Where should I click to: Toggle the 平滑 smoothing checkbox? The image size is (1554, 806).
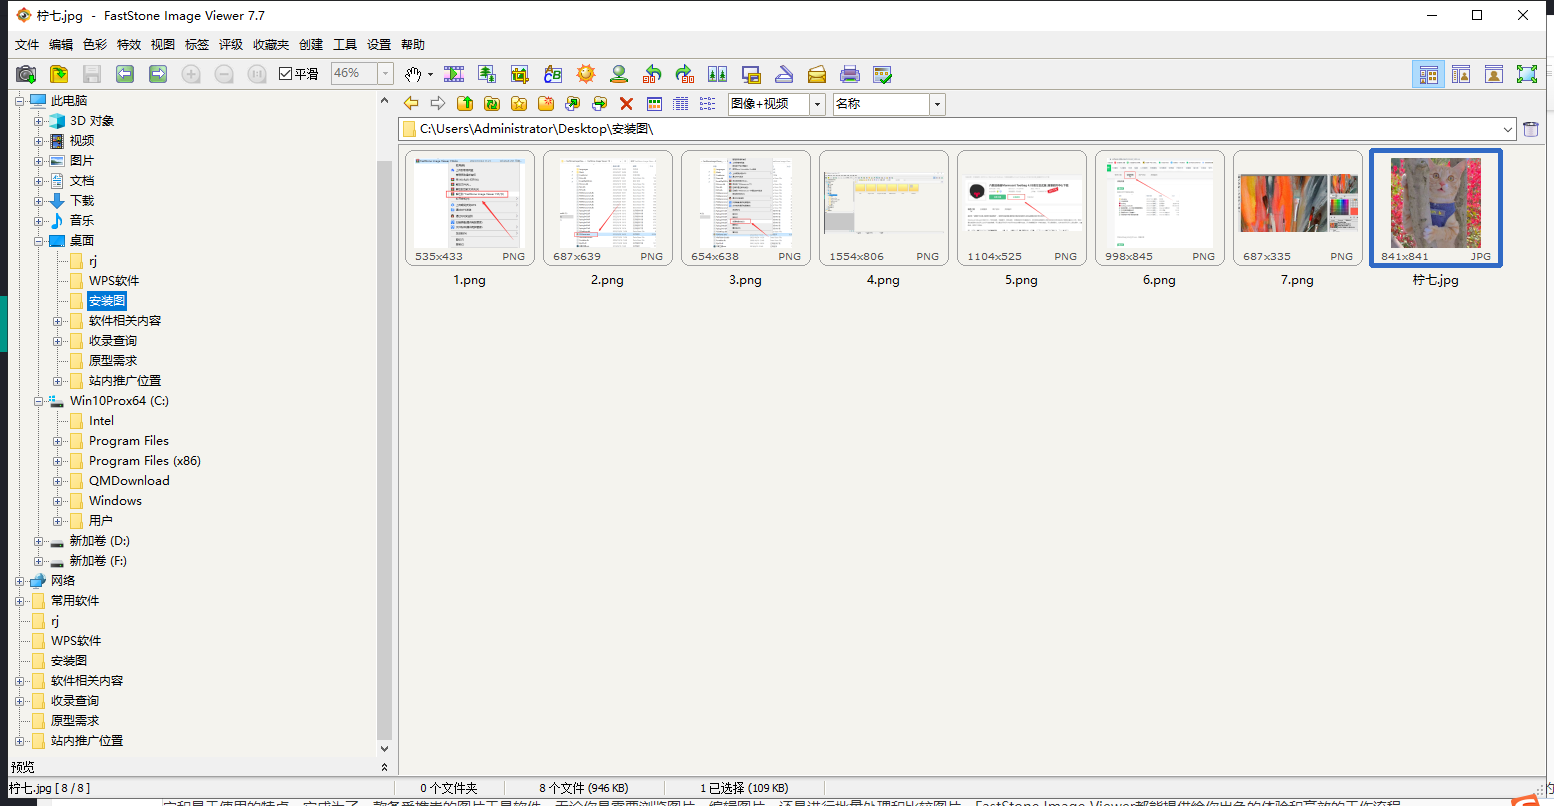(x=283, y=73)
